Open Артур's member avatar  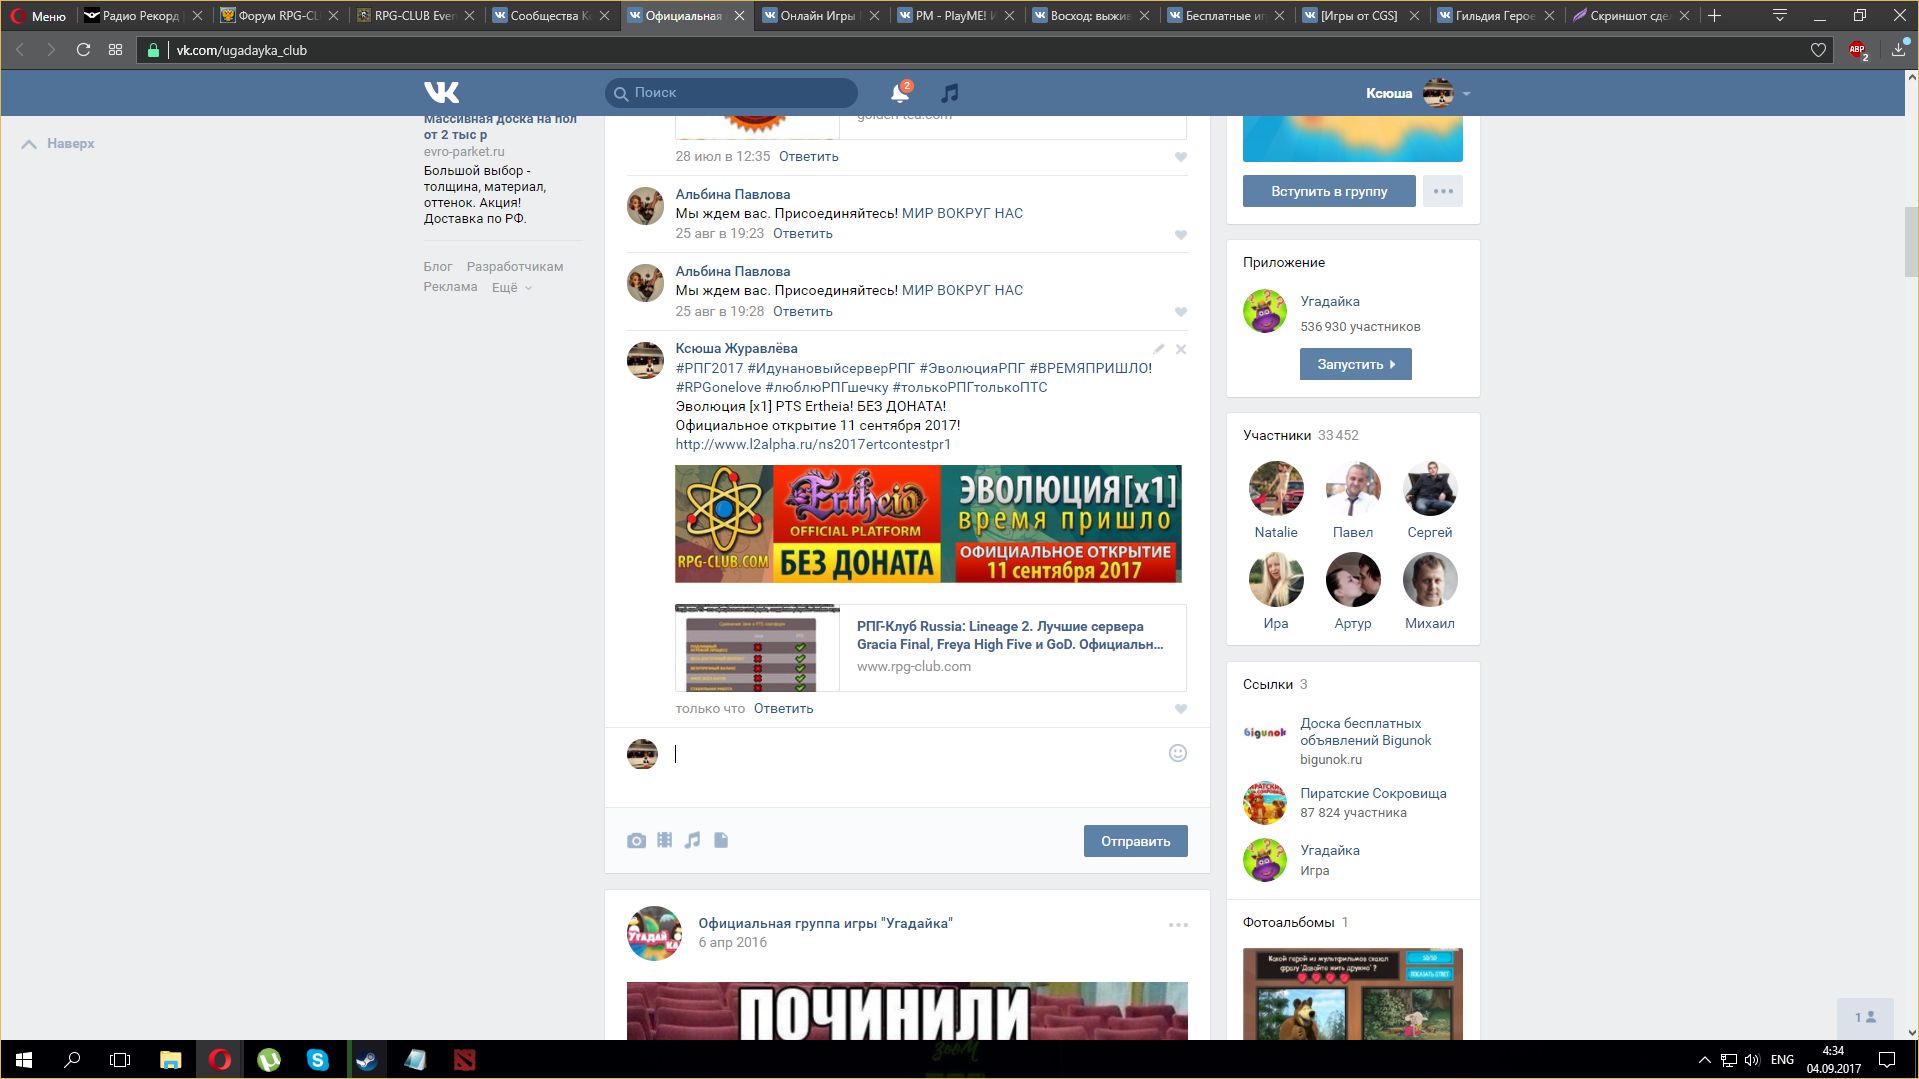(x=1353, y=579)
